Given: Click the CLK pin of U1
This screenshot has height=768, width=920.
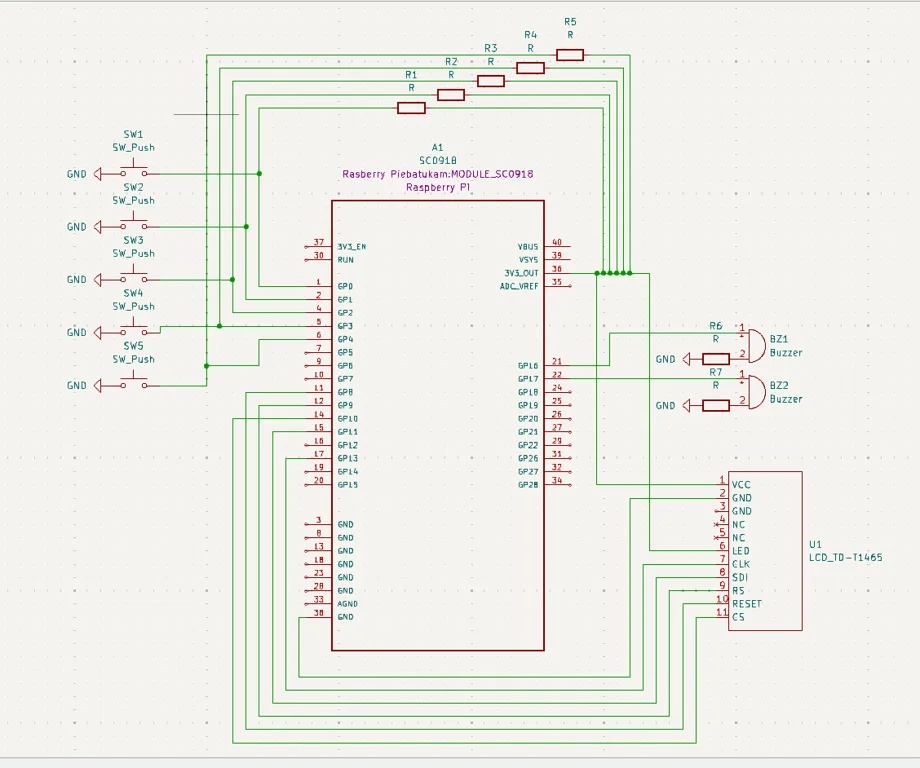Looking at the screenshot, I should pyautogui.click(x=742, y=563).
